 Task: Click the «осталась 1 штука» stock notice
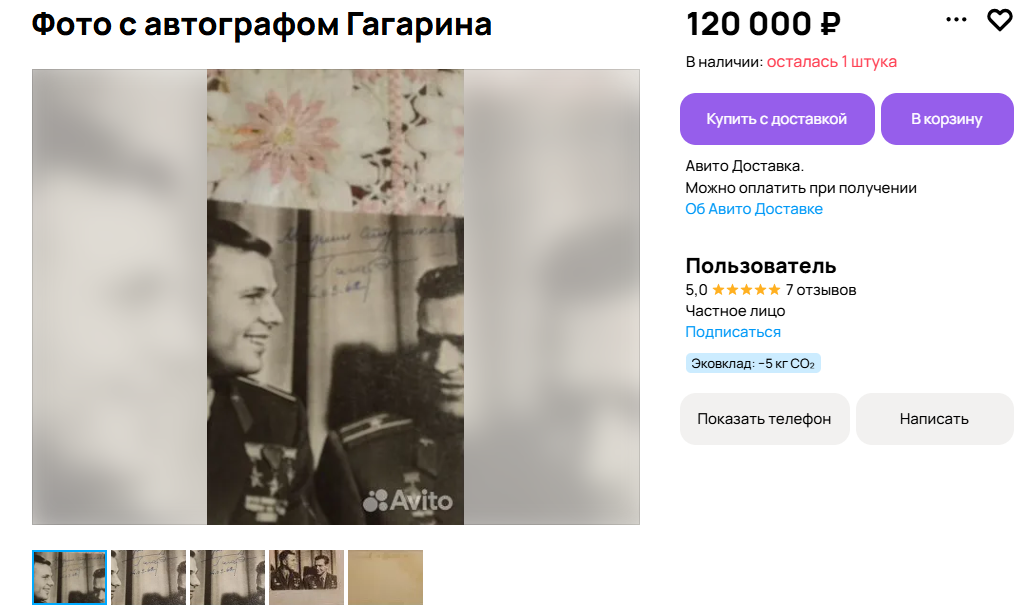click(831, 62)
